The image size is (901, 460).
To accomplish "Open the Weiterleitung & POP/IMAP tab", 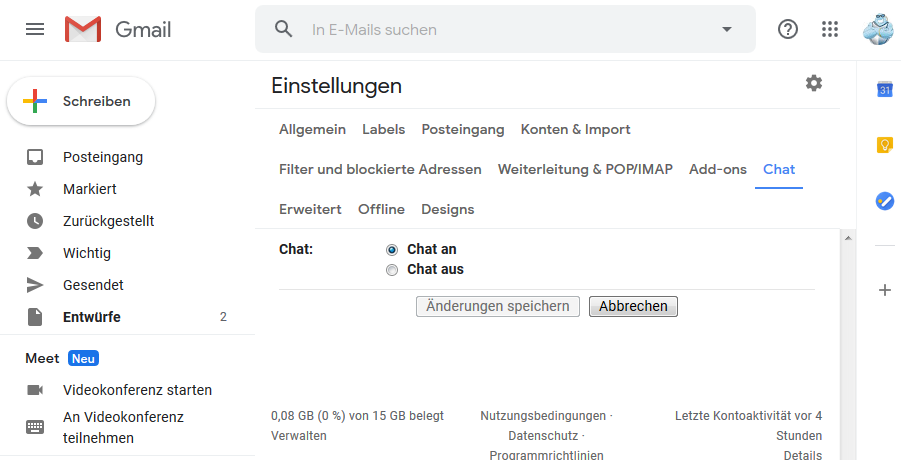I will [x=585, y=169].
